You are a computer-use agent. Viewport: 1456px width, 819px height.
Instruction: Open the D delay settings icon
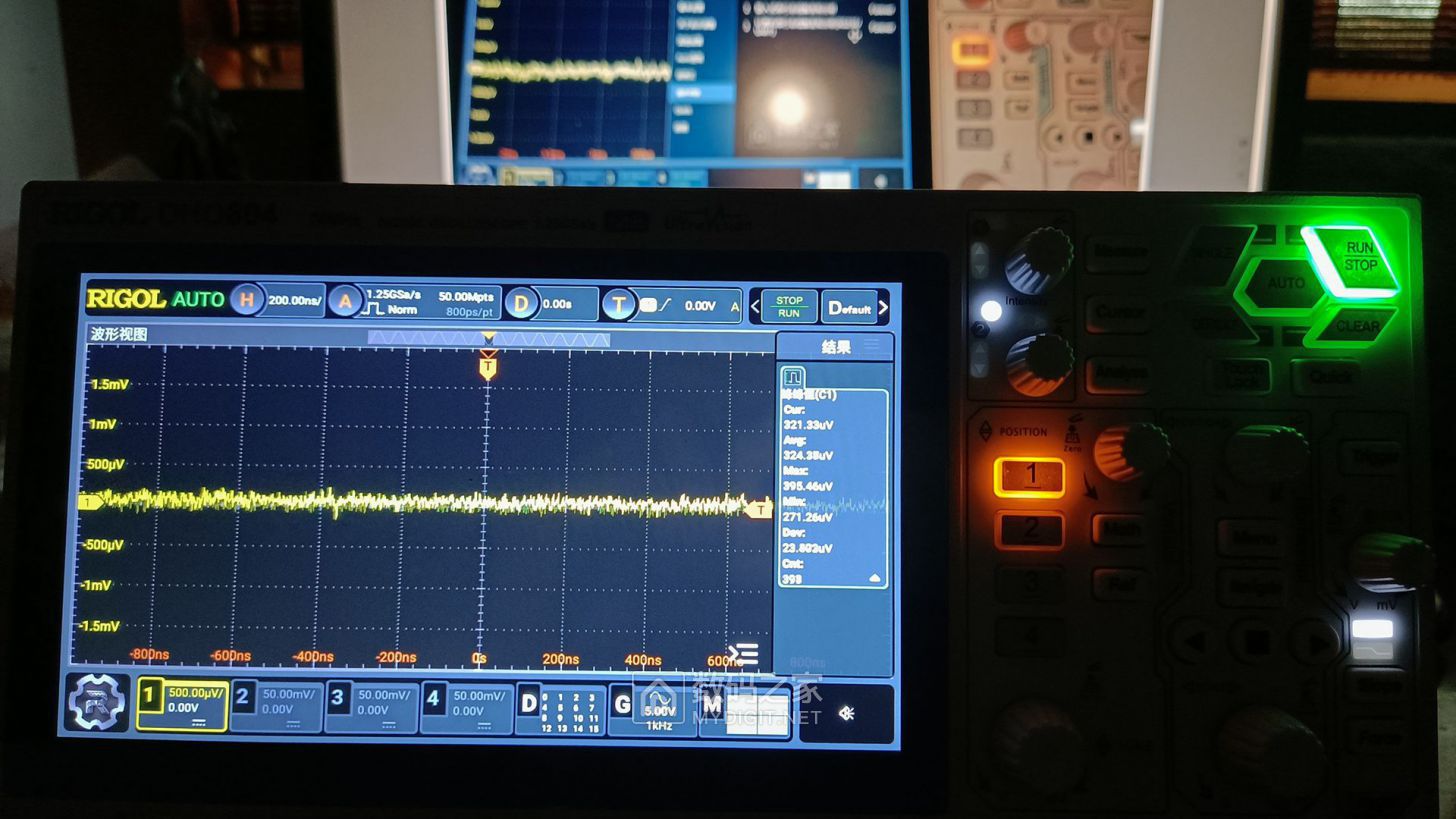click(x=520, y=304)
